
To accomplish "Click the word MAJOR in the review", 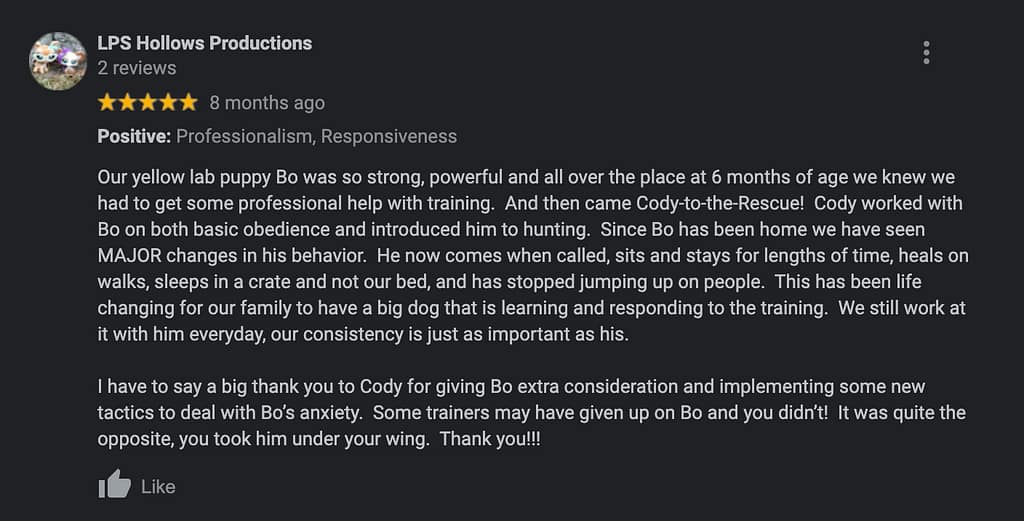I will click(133, 255).
